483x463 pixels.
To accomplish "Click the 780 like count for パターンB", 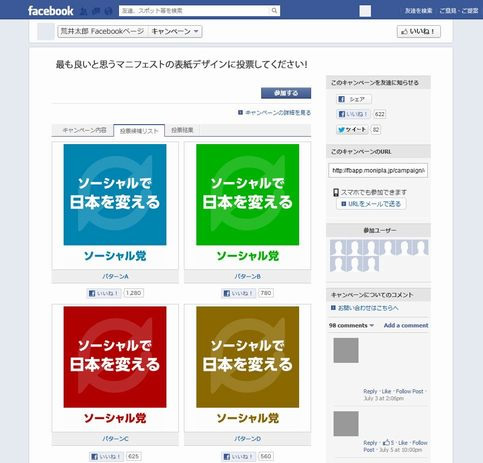I will 266,293.
